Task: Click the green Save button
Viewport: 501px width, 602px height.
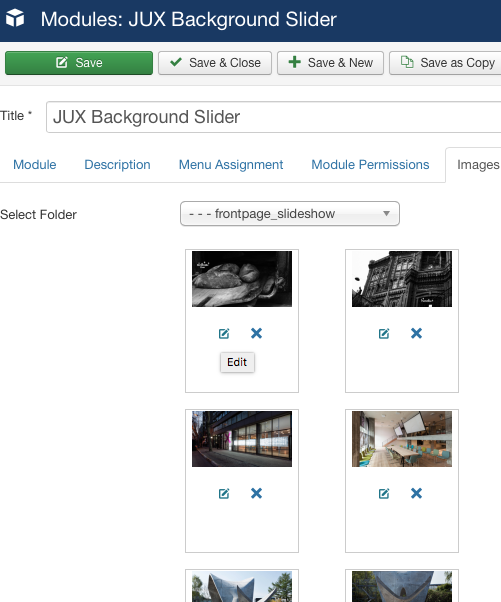Action: (79, 63)
